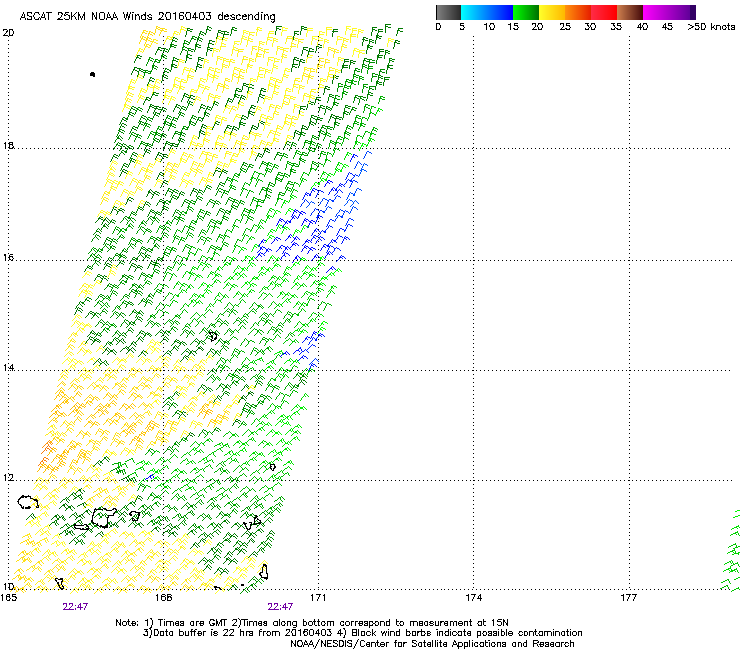Click the latitude '16' axis label
This screenshot has height=650, width=740.
click(8, 257)
